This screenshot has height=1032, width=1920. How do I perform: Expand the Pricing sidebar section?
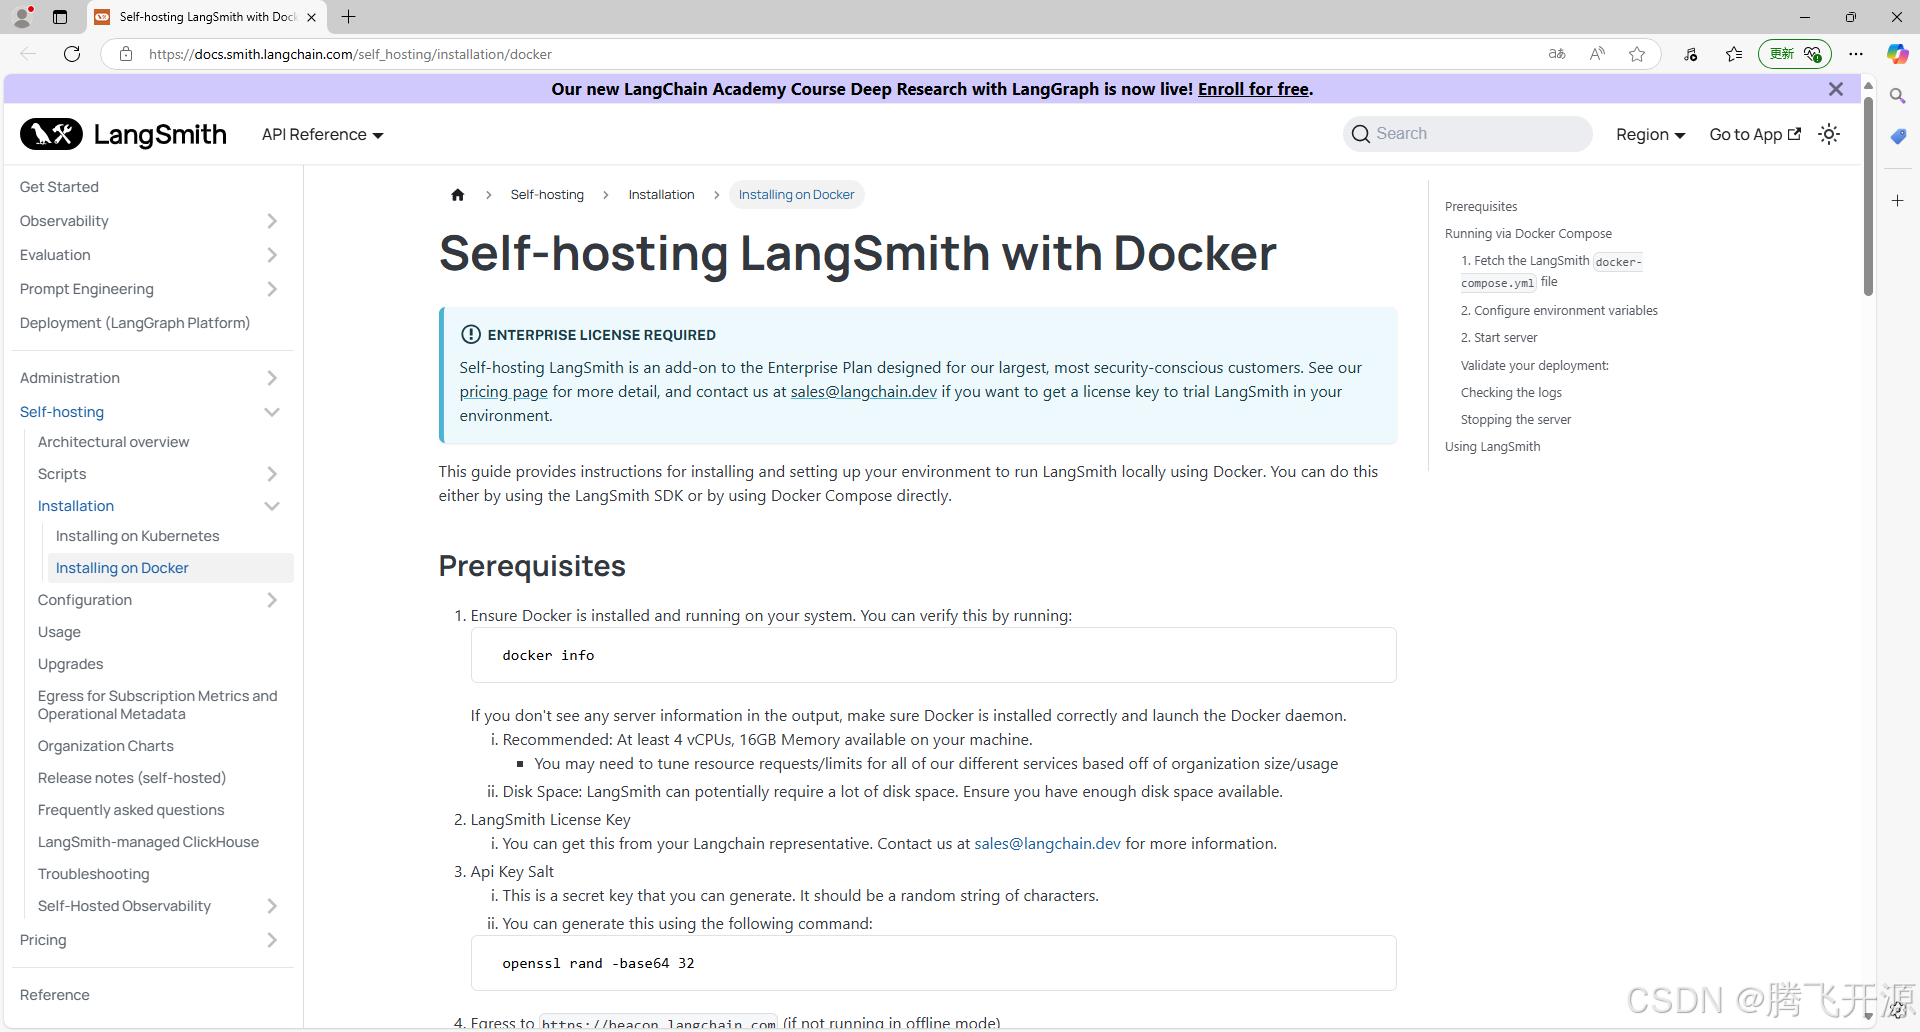pyautogui.click(x=272, y=940)
